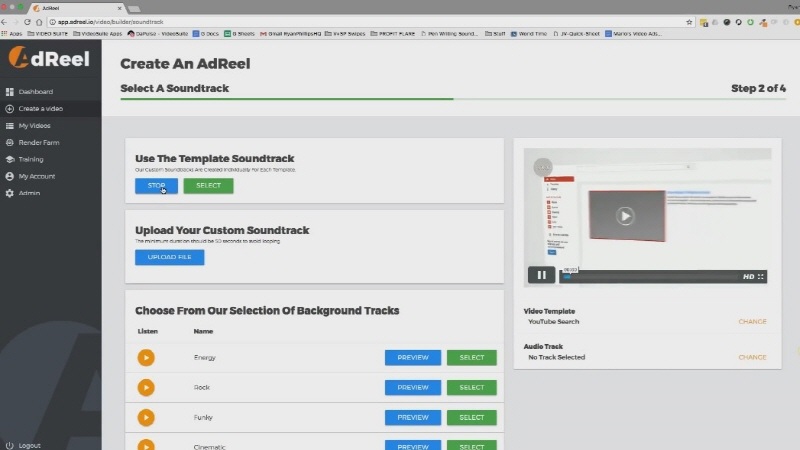The width and height of the screenshot is (800, 450).
Task: Click the AdReel logo
Action: pos(49,58)
